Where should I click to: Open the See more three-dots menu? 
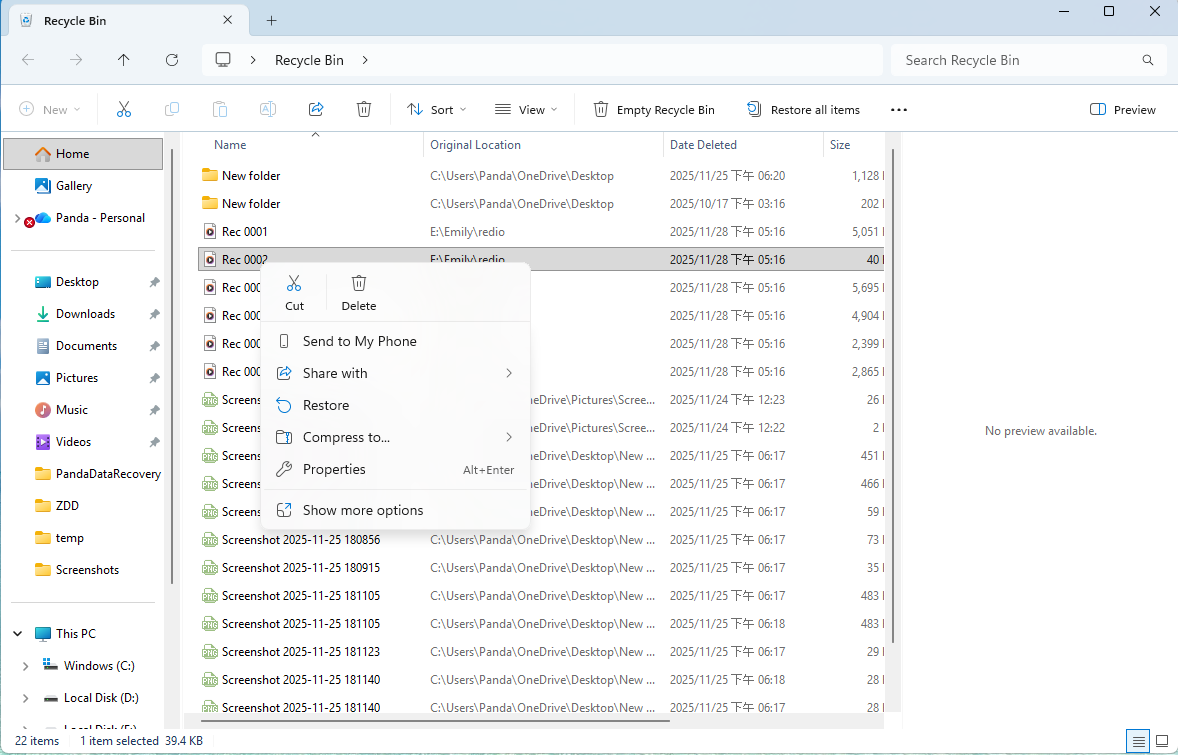(898, 110)
